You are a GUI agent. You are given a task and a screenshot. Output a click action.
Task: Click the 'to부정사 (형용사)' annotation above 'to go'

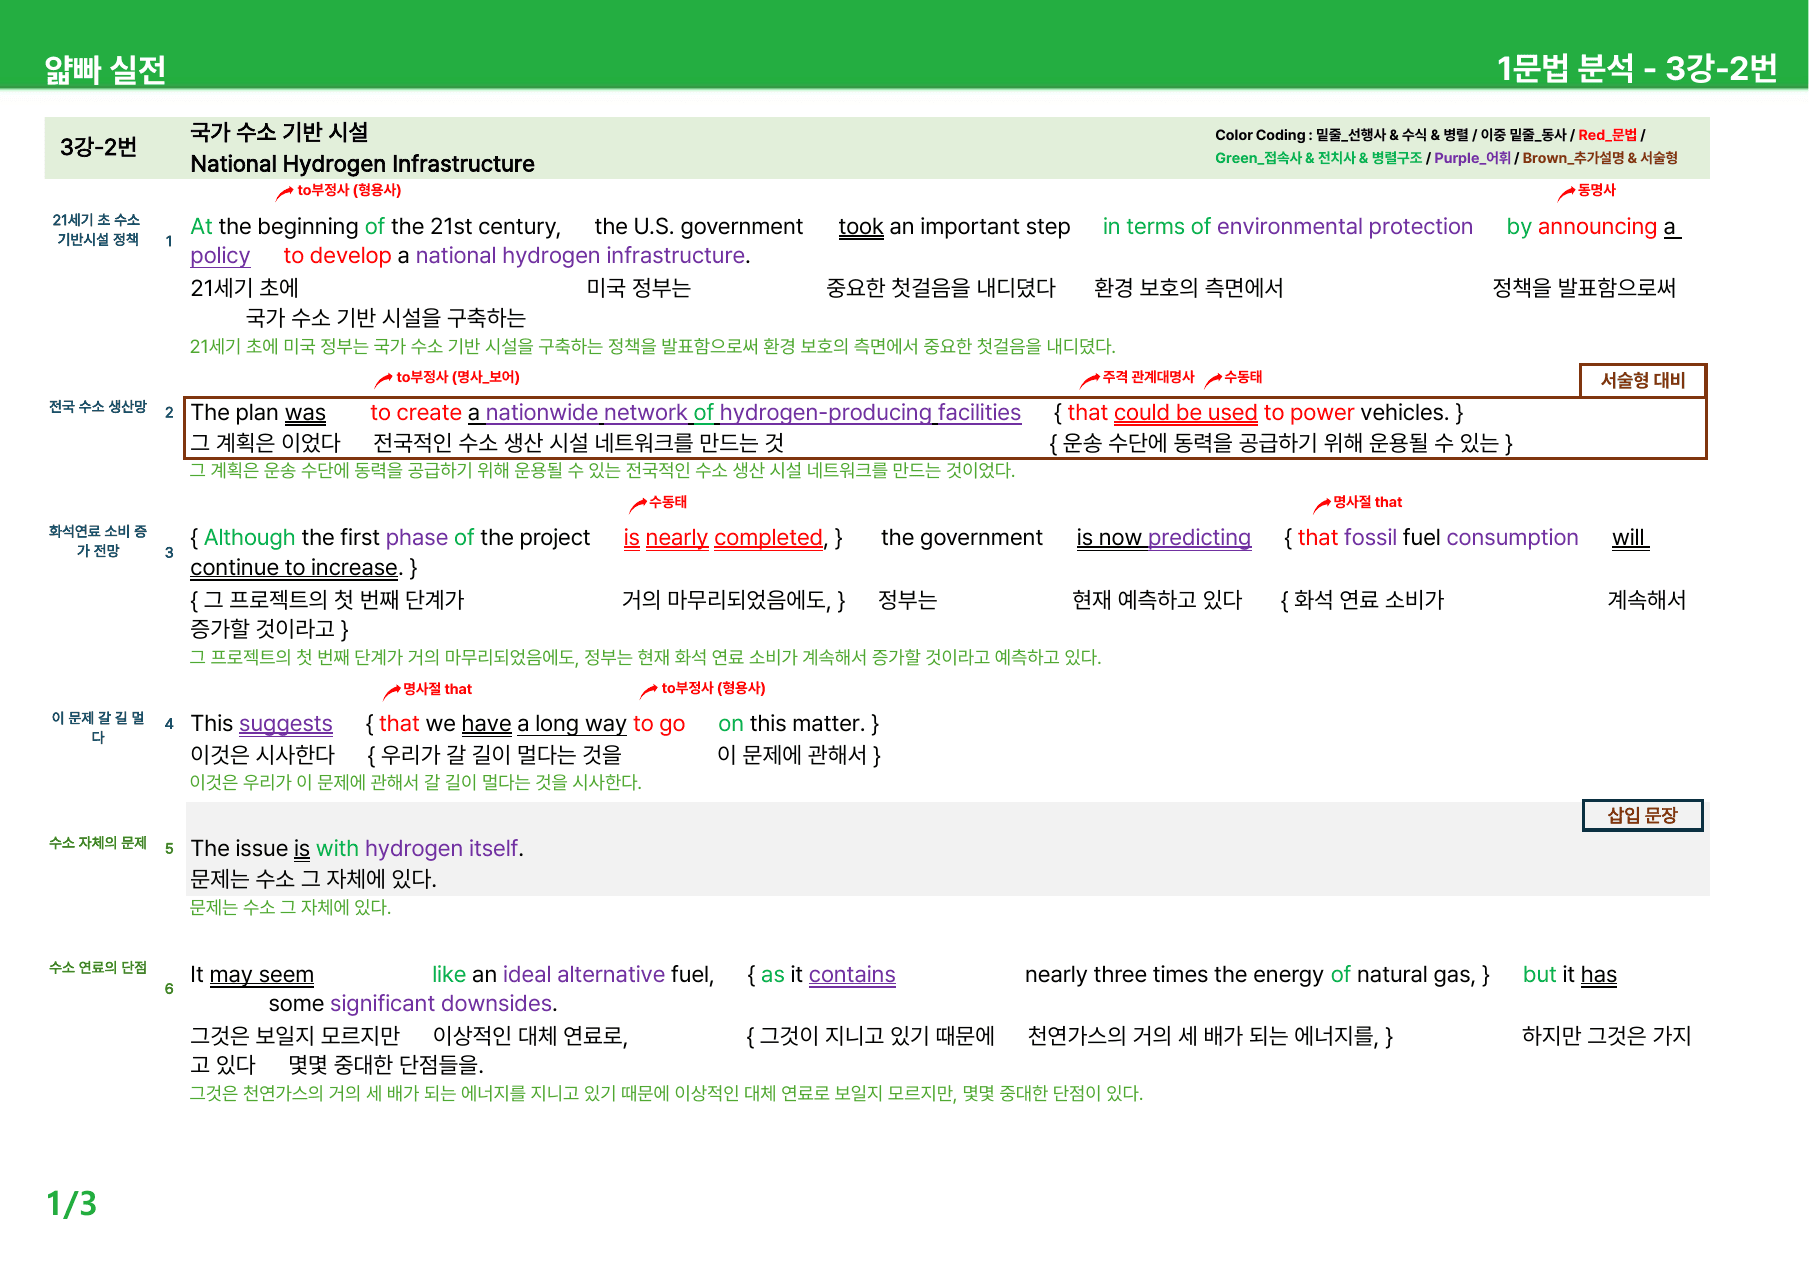(x=713, y=688)
